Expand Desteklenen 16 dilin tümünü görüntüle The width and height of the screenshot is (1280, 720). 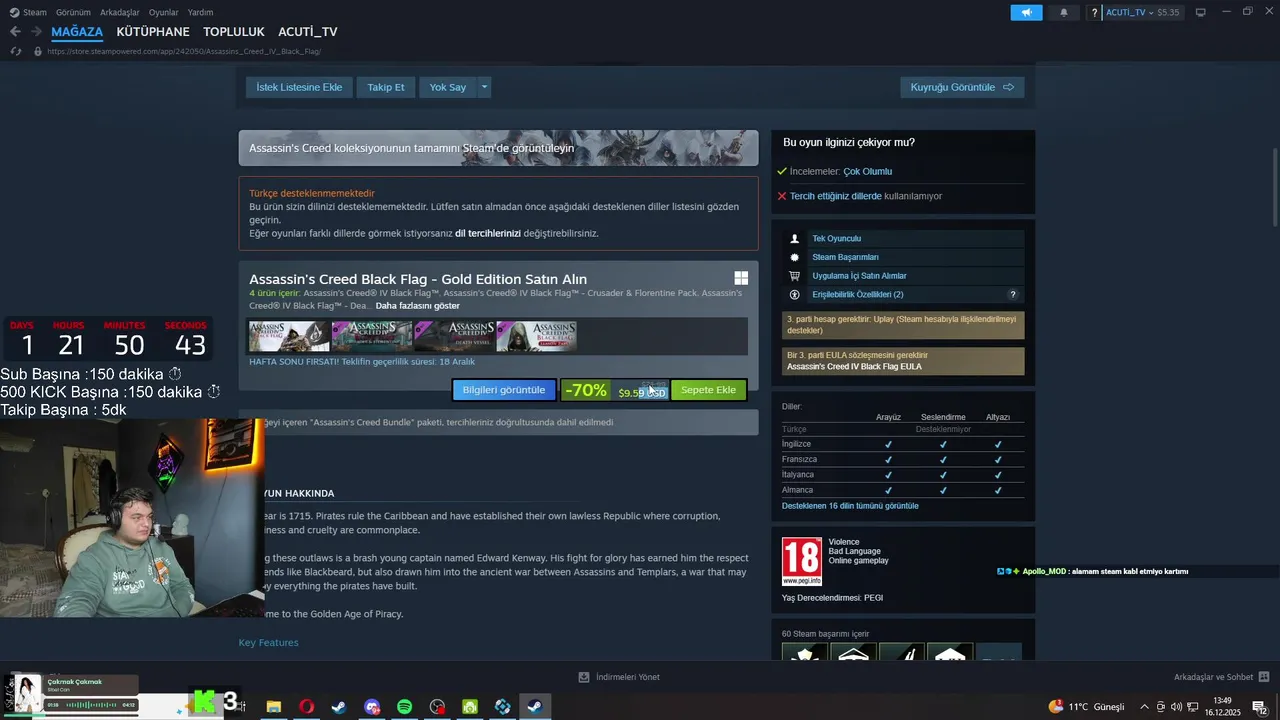tap(850, 506)
